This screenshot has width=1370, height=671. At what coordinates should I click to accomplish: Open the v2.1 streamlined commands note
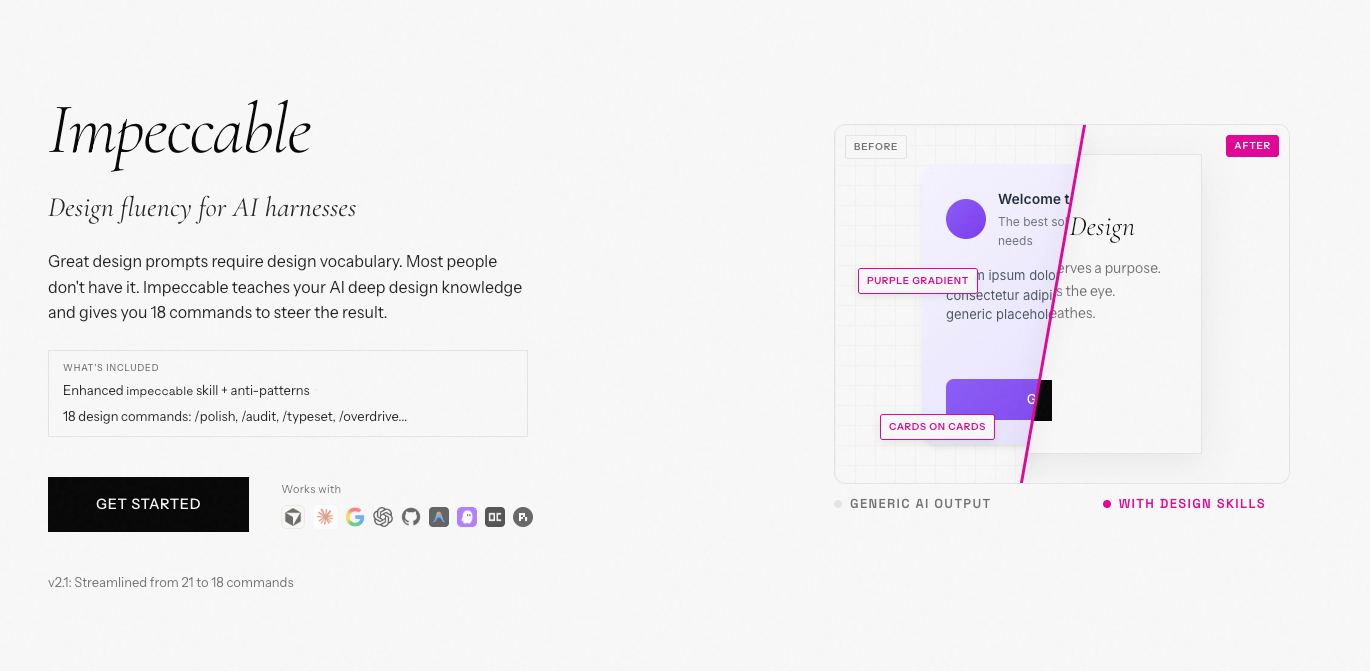pyautogui.click(x=171, y=582)
